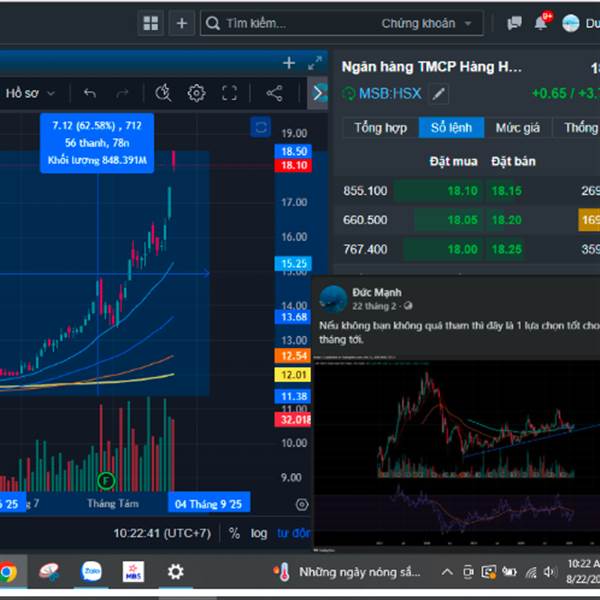600x600 pixels.
Task: Open the weather widget Những ngày nóng
Action: click(346, 572)
